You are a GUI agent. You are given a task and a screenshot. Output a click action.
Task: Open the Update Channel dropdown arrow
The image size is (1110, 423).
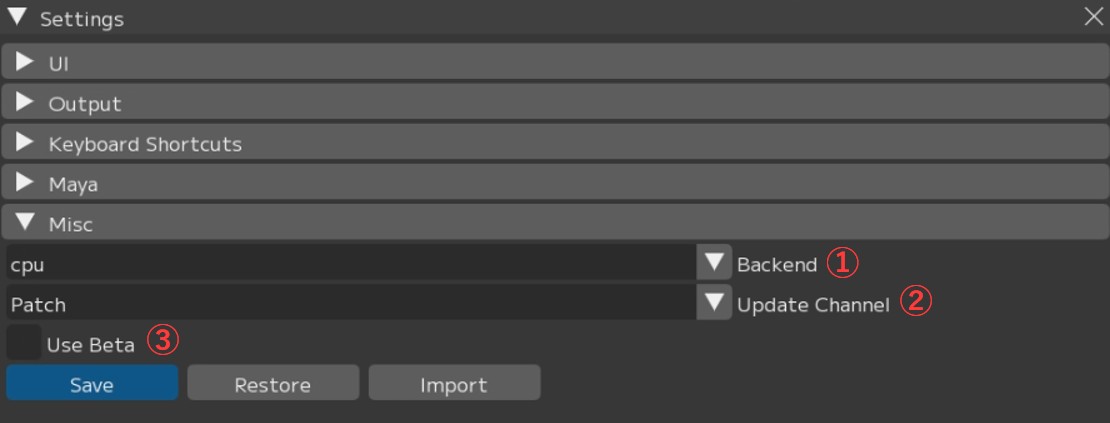(714, 304)
